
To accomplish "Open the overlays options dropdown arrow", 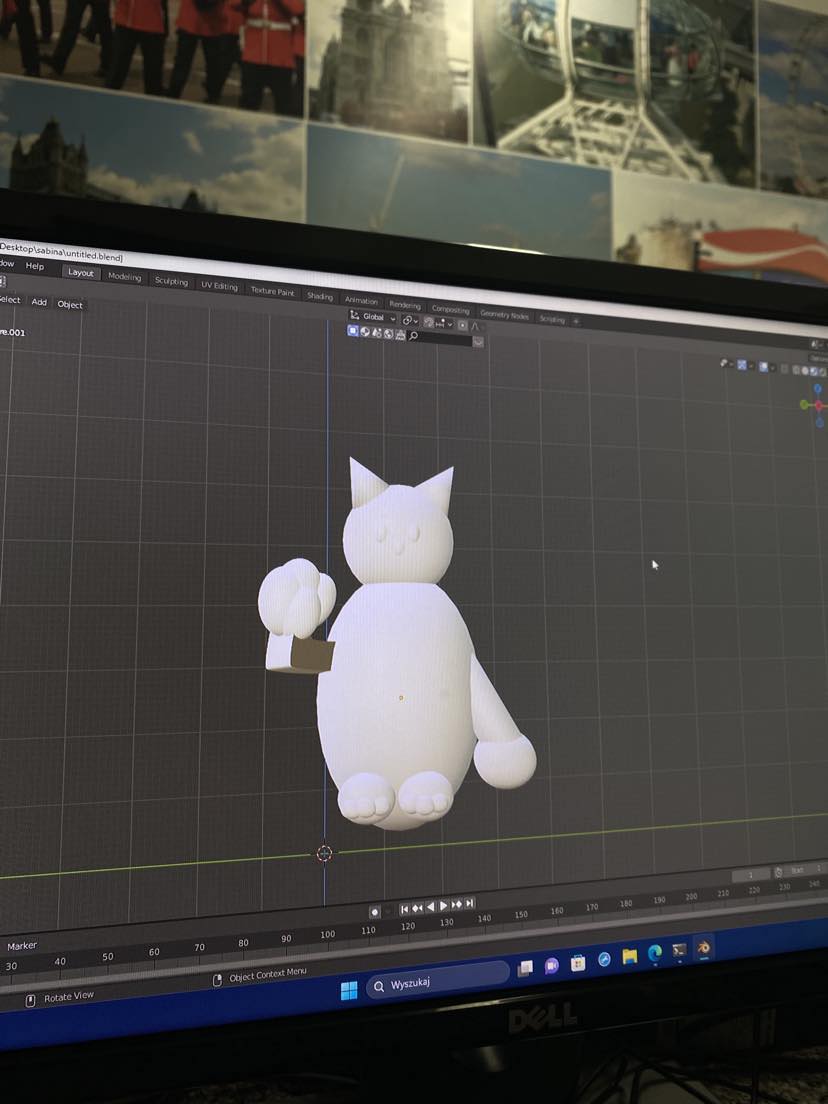I will point(772,368).
